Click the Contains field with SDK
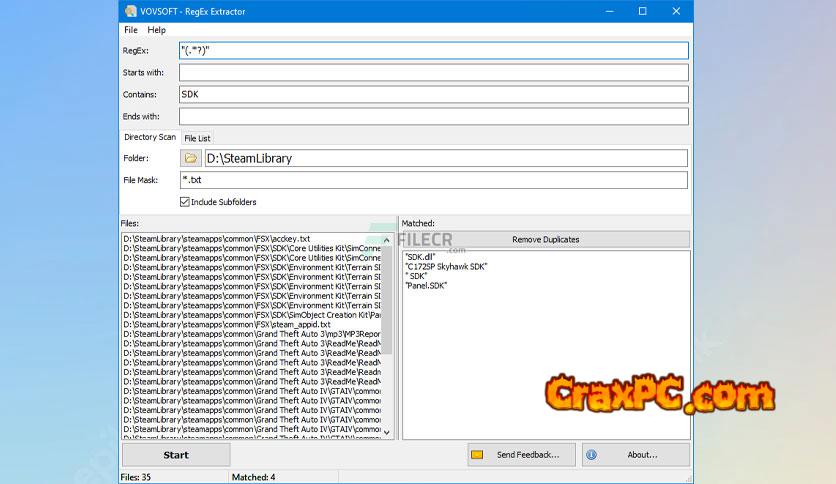This screenshot has height=484, width=836. point(433,95)
